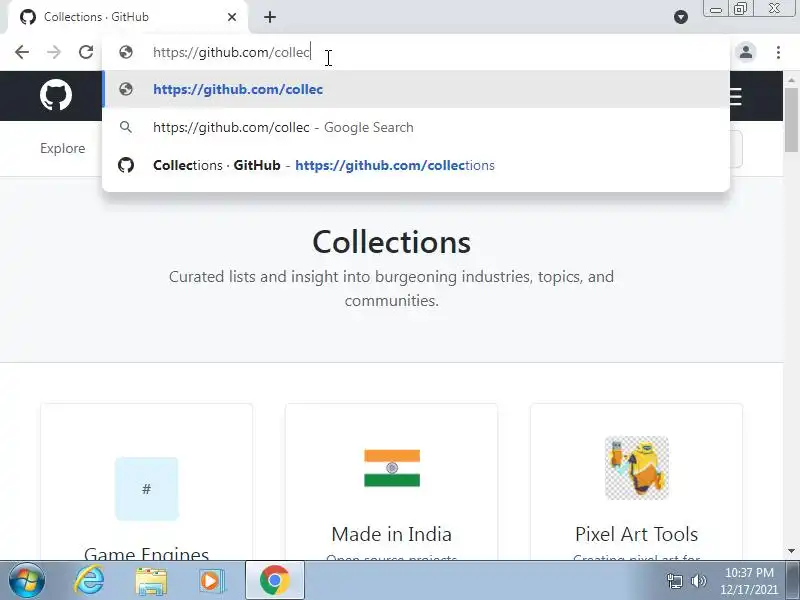This screenshot has width=800, height=600.
Task: Open the Windows Start button
Action: click(26, 581)
